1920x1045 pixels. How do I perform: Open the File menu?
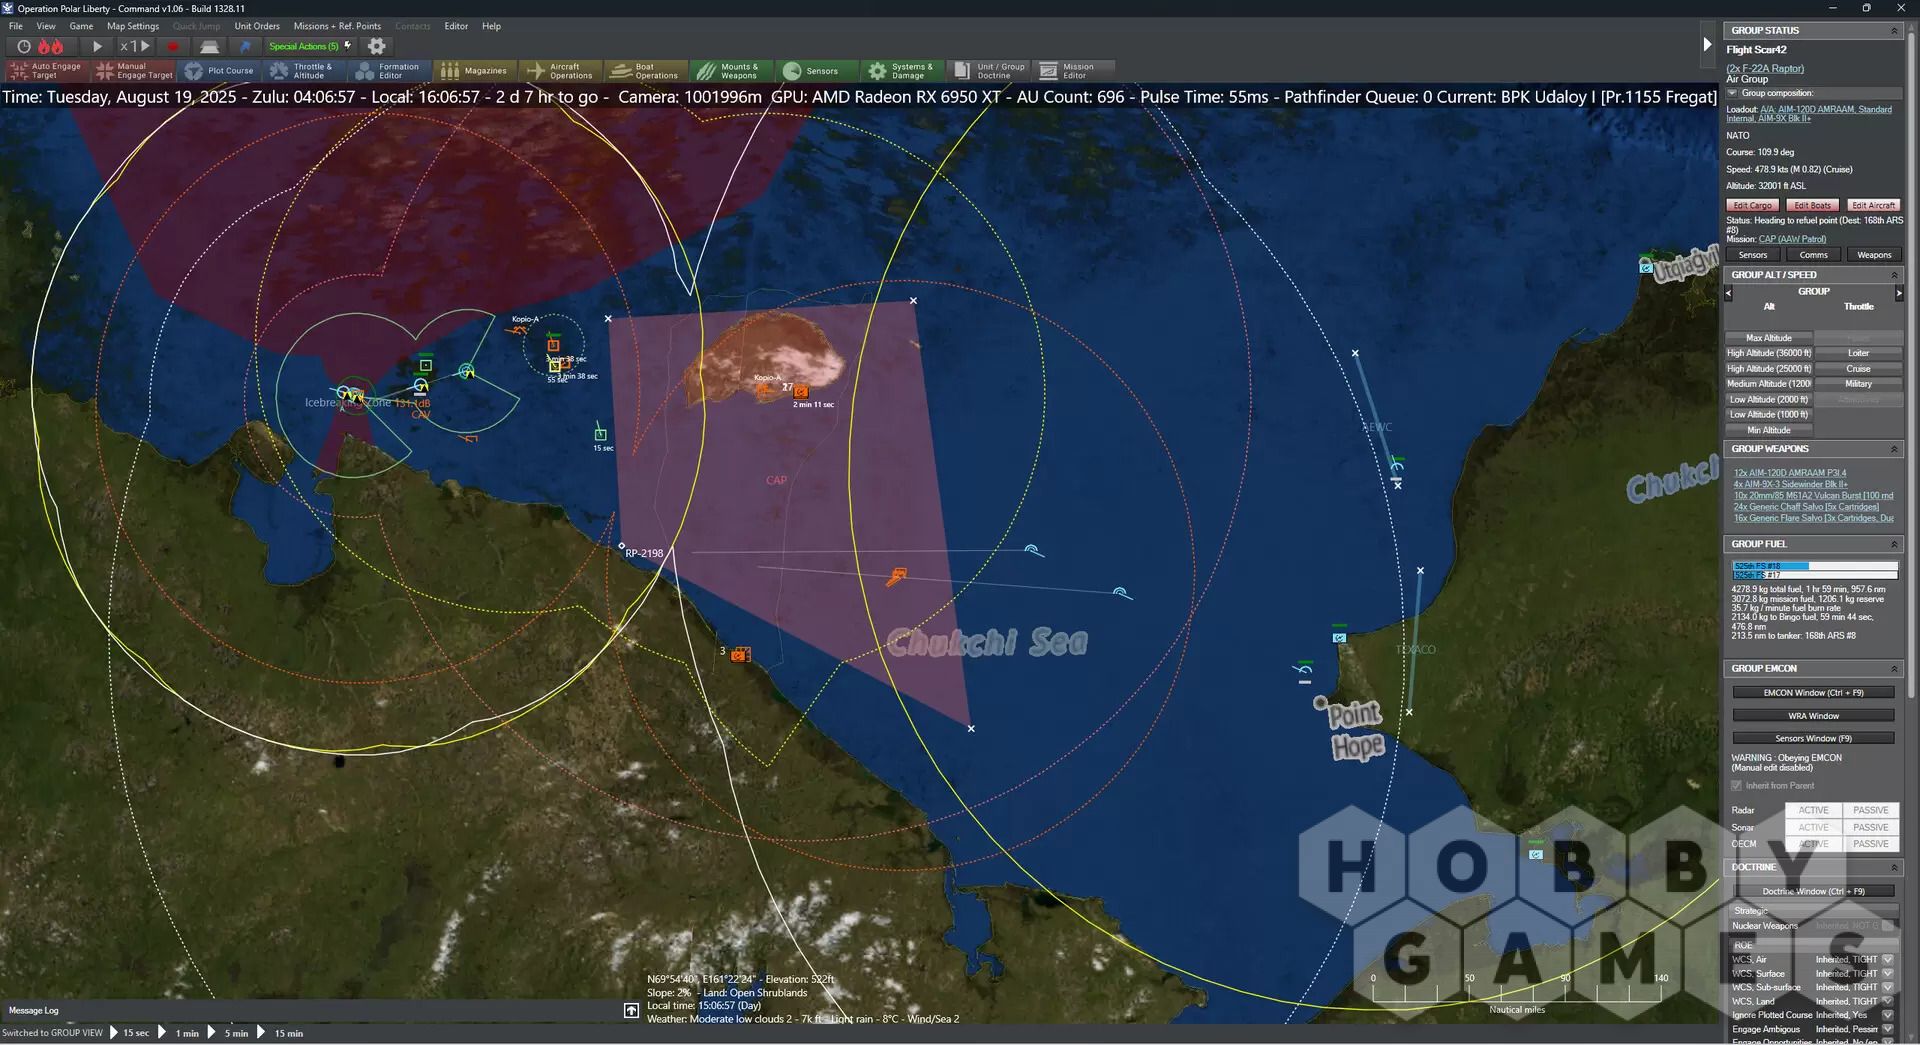point(16,26)
